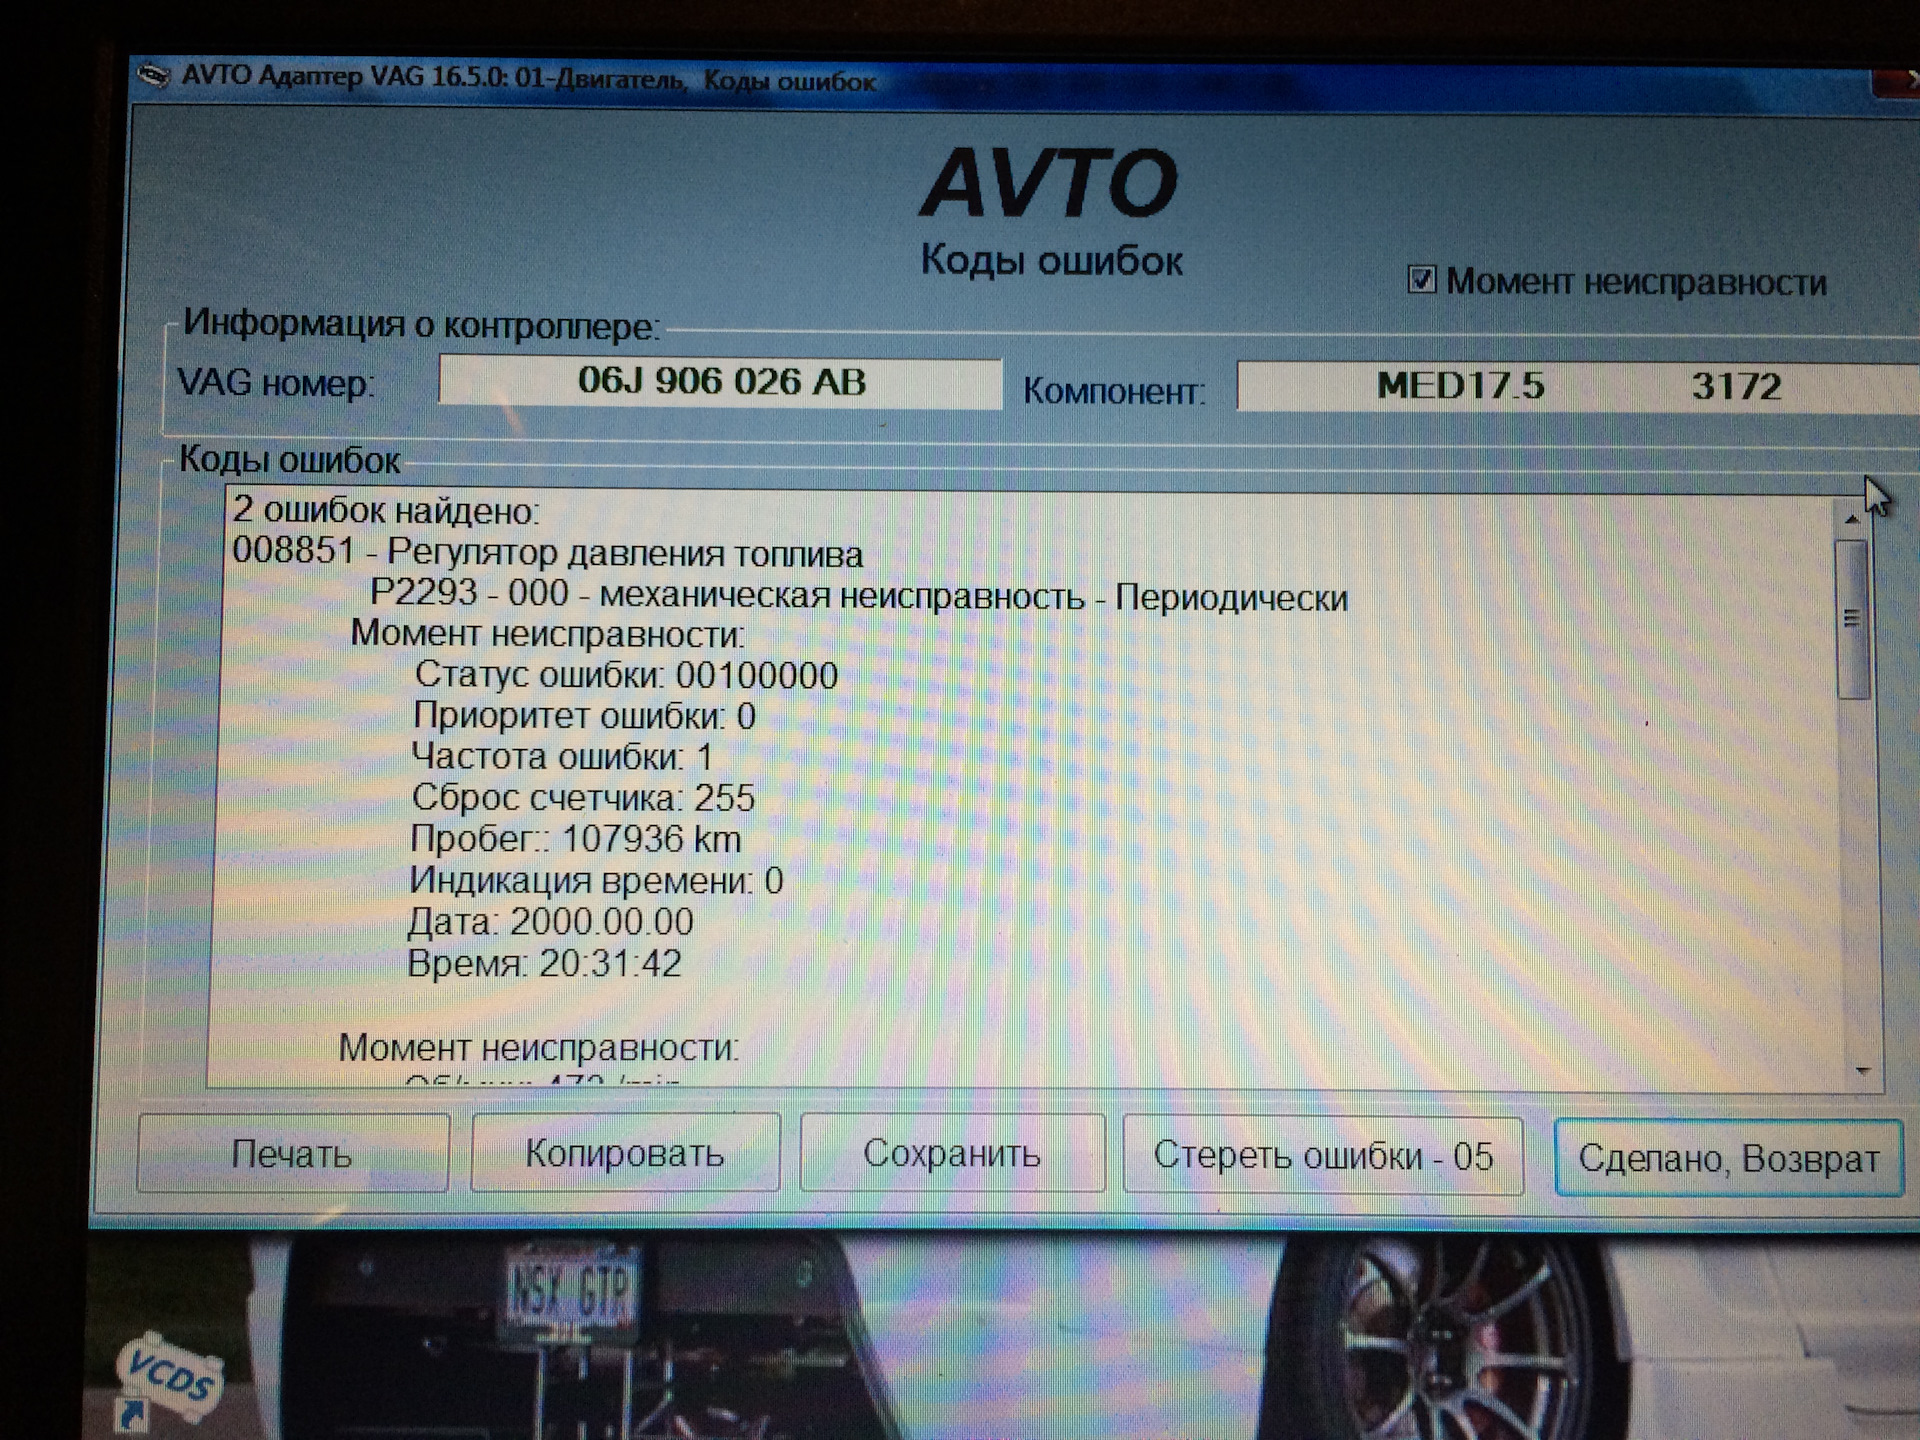Screen dimensions: 1920x1440
Task: Toggle the Момент неисправности checkbox
Action: [1421, 280]
